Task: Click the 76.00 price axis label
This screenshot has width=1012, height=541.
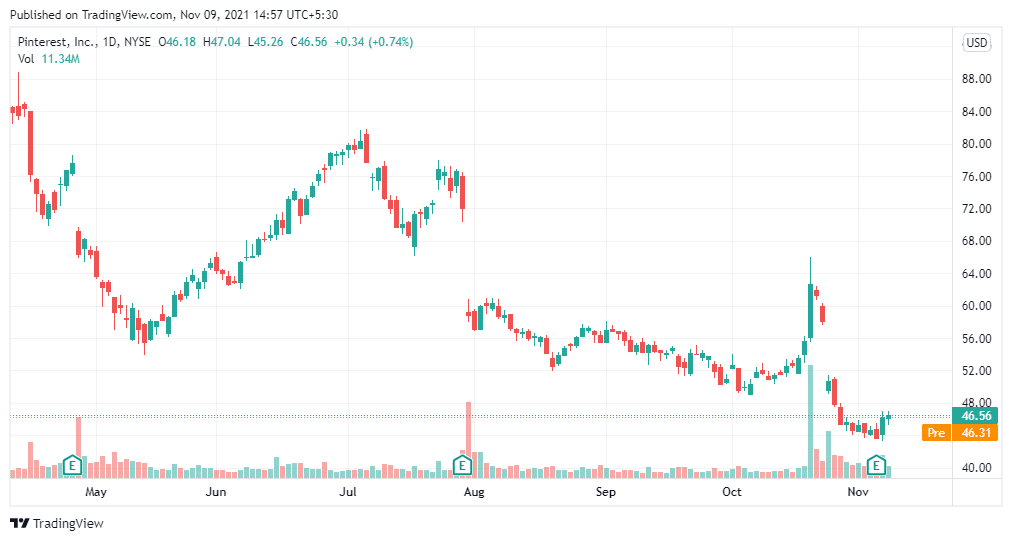Action: pyautogui.click(x=976, y=176)
